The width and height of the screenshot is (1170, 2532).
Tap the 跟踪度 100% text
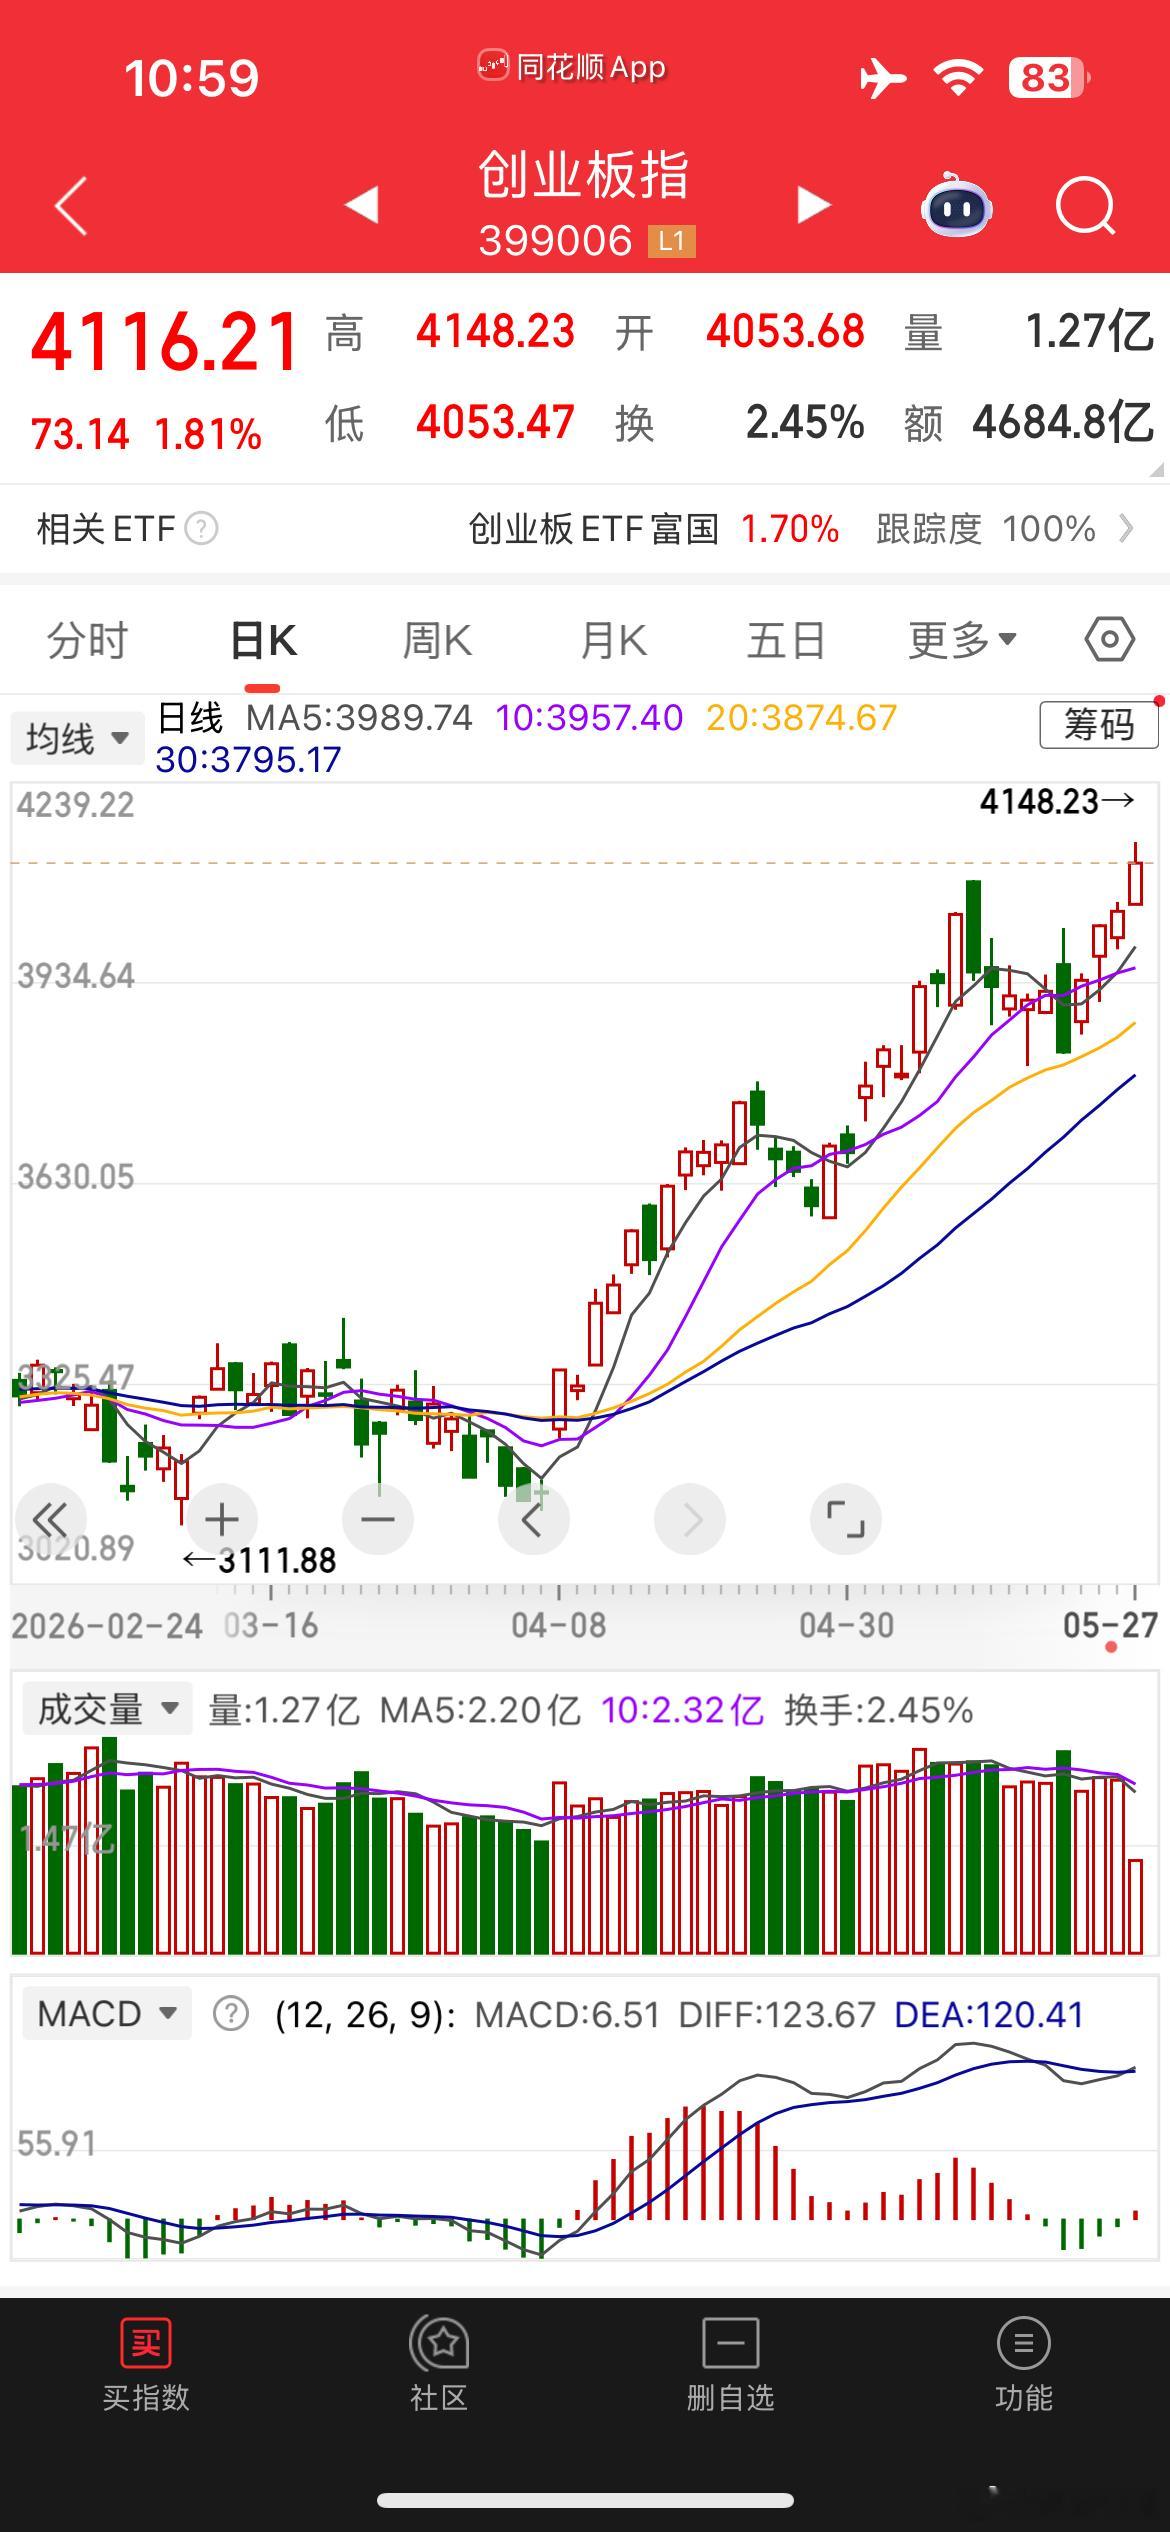point(986,528)
